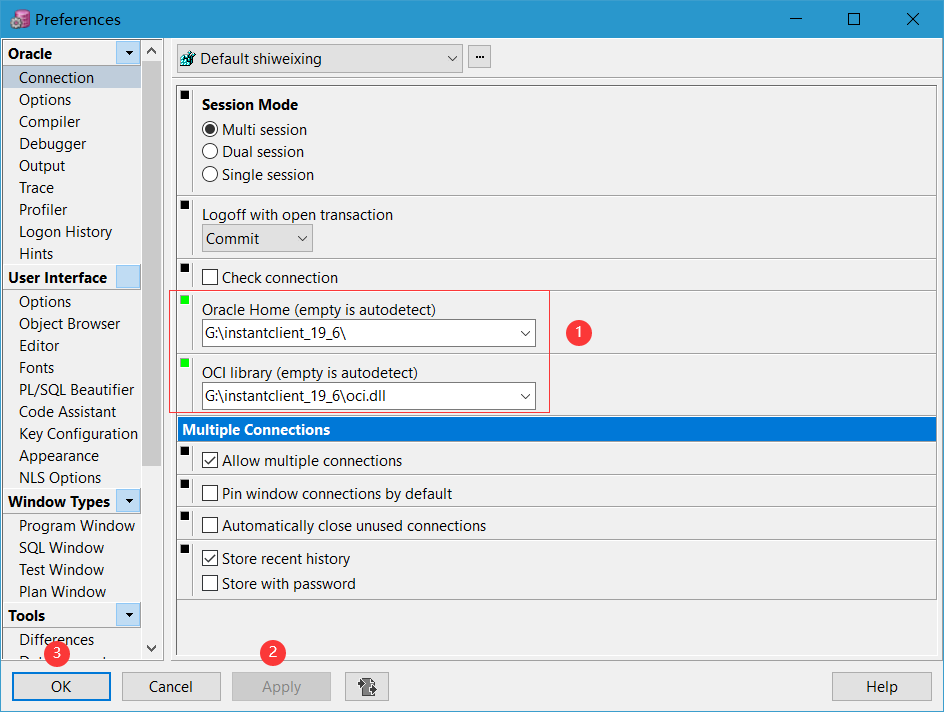This screenshot has width=944, height=712.
Task: Open the Default shiweixing preference set dropdown
Action: pos(320,58)
